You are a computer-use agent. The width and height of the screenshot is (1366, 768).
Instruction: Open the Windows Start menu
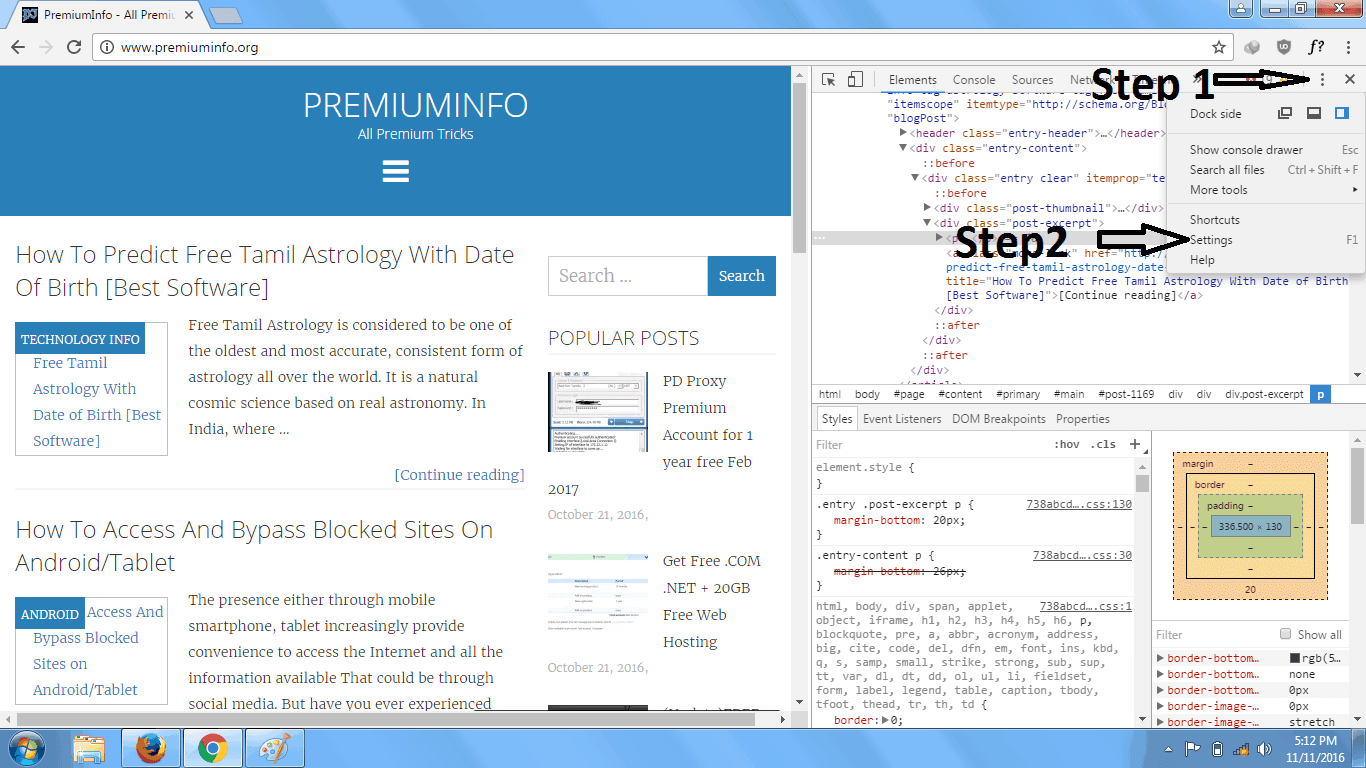[x=26, y=747]
